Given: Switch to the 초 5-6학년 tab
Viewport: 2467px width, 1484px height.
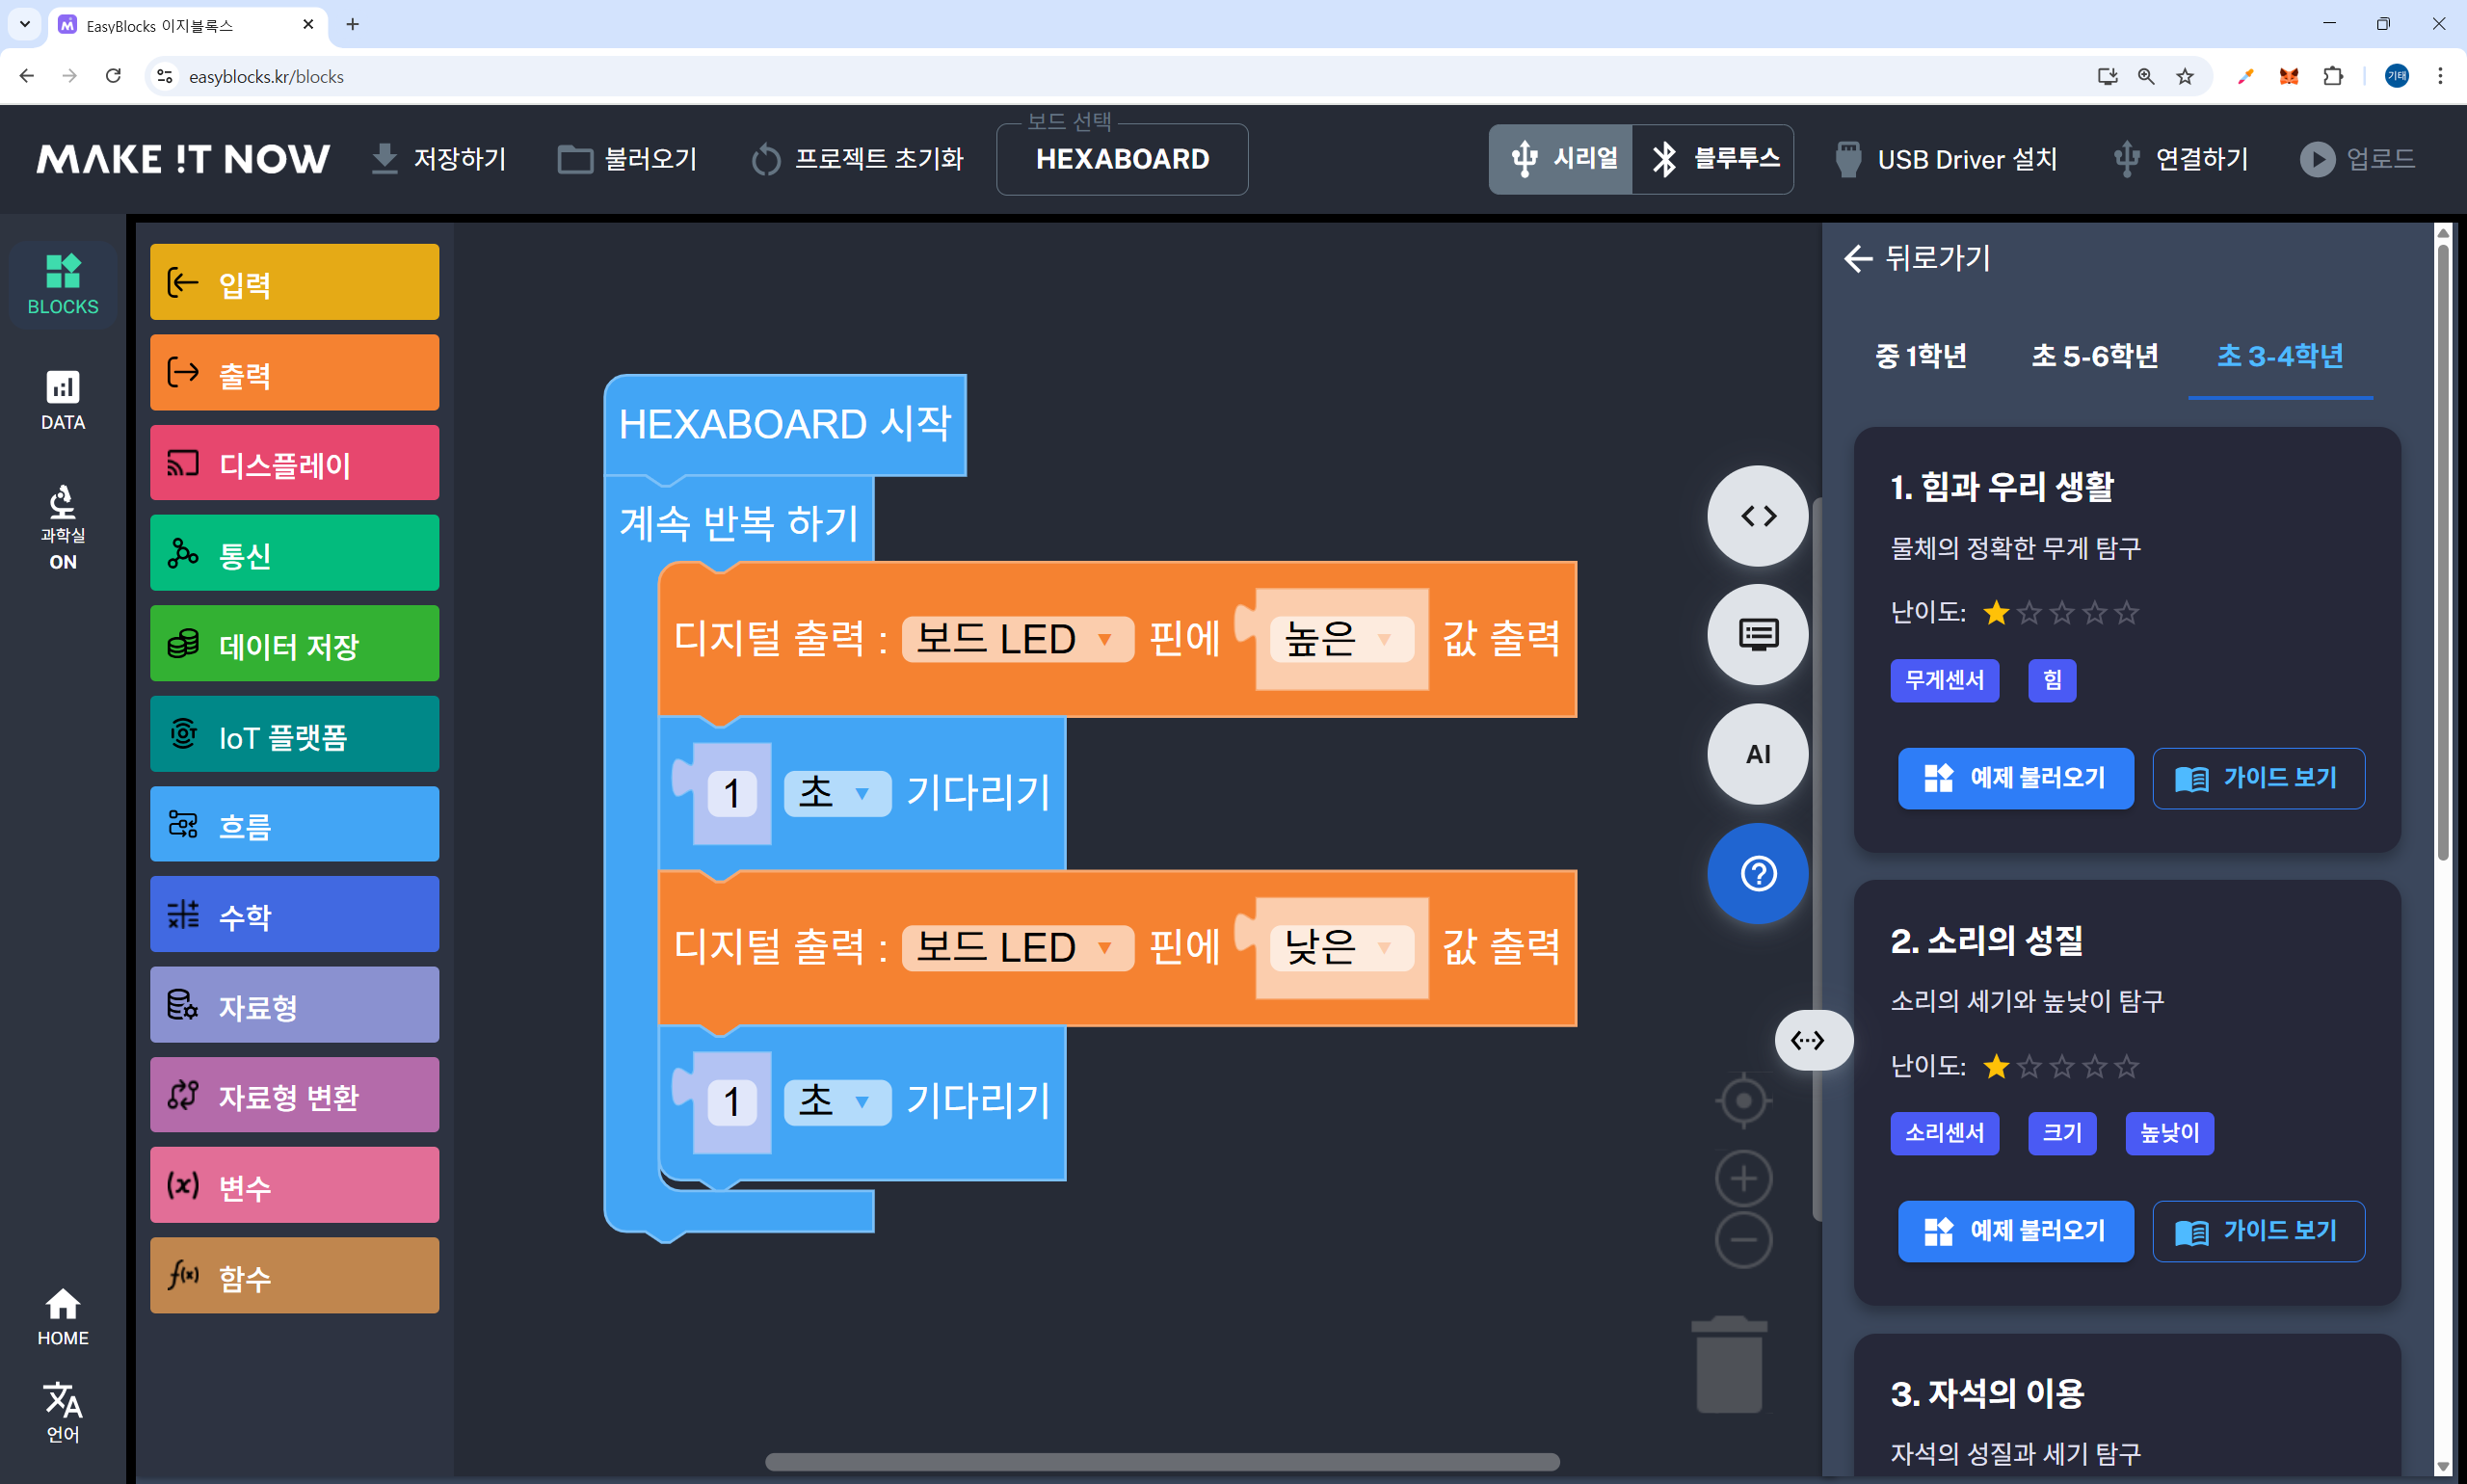Looking at the screenshot, I should tap(2094, 356).
